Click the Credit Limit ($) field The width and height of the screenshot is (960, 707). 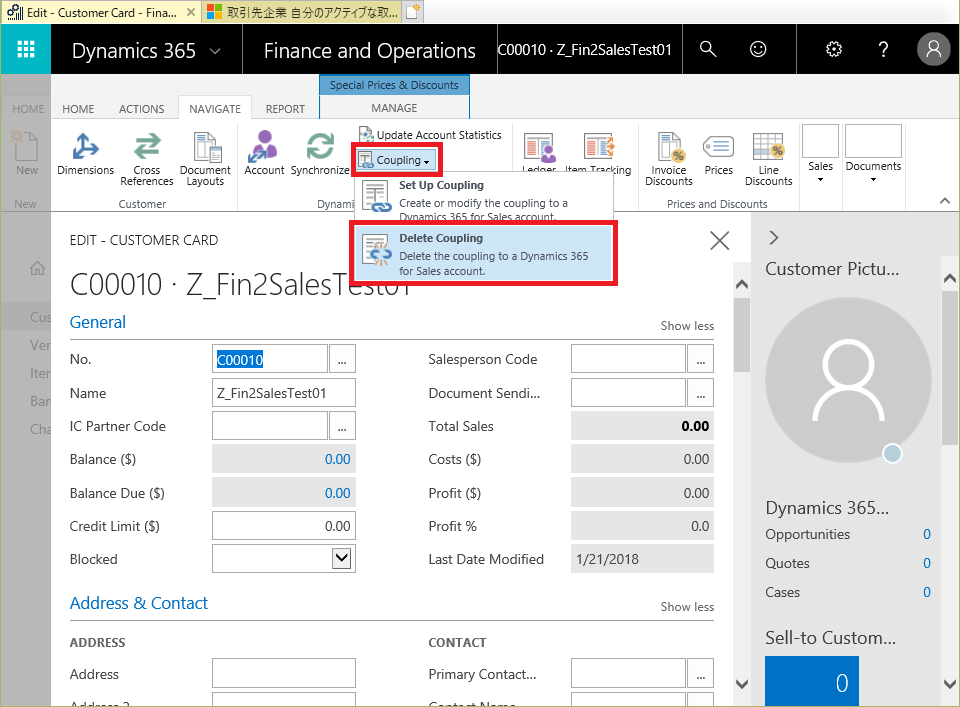[283, 526]
